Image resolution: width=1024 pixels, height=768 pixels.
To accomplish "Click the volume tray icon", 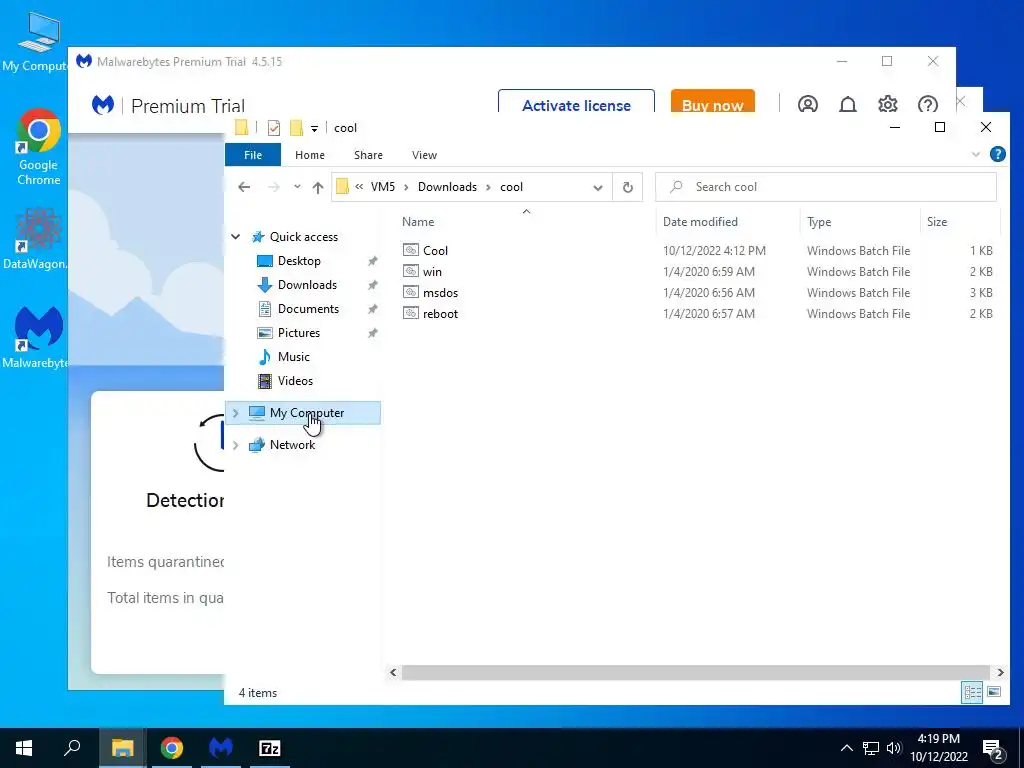I will [893, 748].
